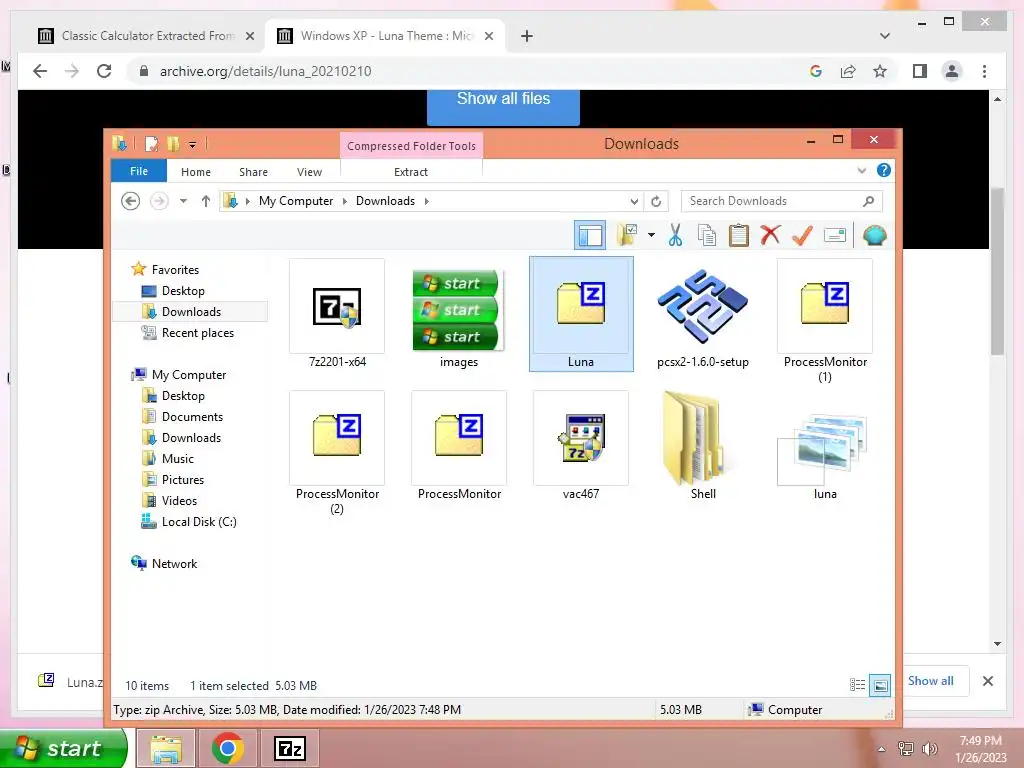Select Network in navigation pane
Viewport: 1024px width, 768px height.
[174, 564]
